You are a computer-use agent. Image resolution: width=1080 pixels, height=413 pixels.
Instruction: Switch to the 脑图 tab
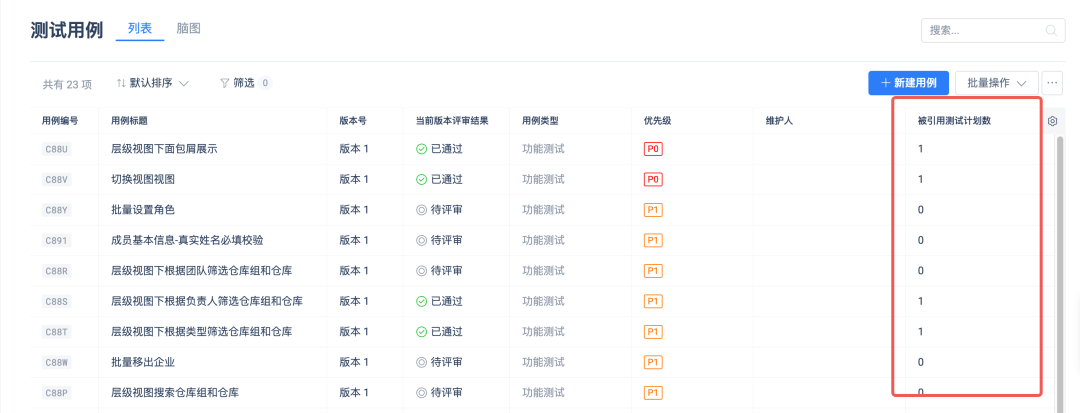pos(188,29)
